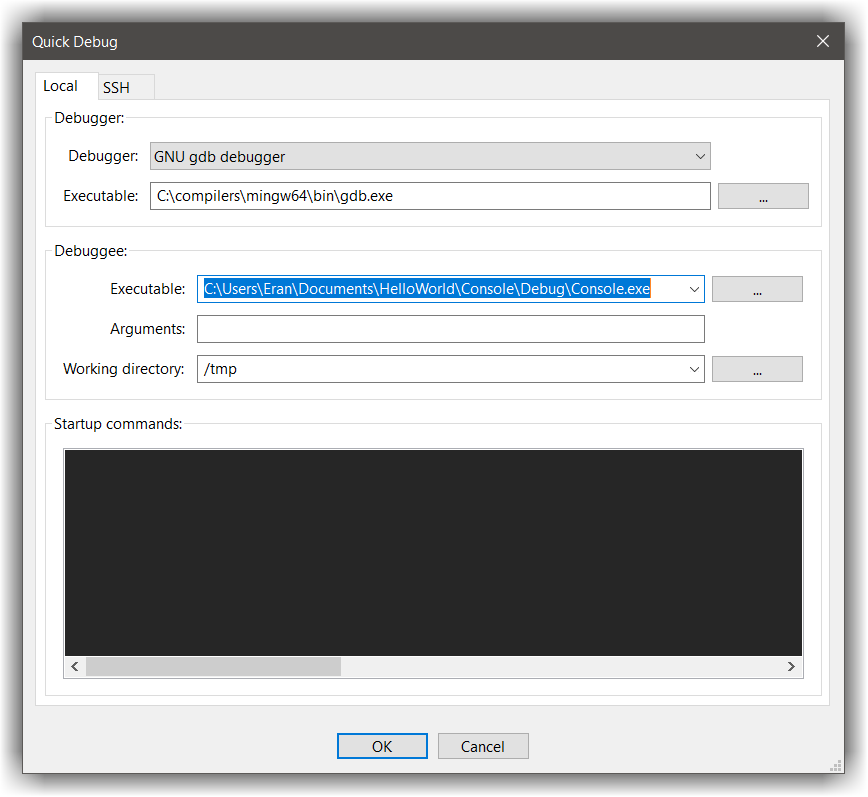Browse for the Debuggee executable file
Image resolution: width=868 pixels, height=797 pixels.
[757, 288]
